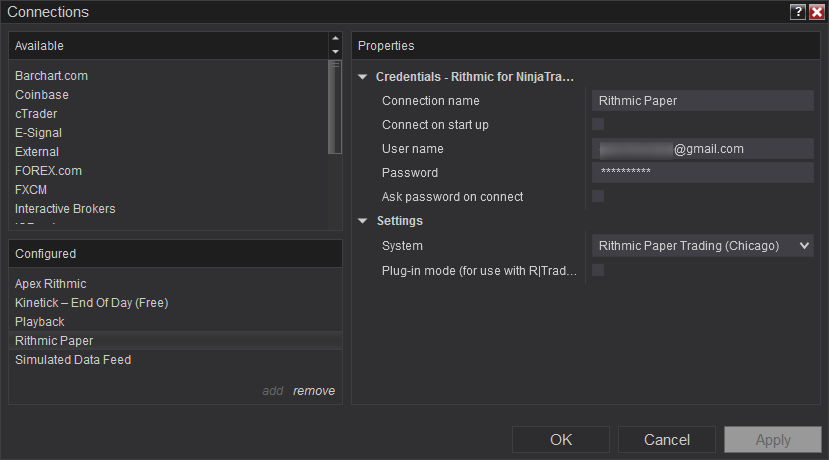Click the Password field
The image size is (829, 460).
point(703,172)
